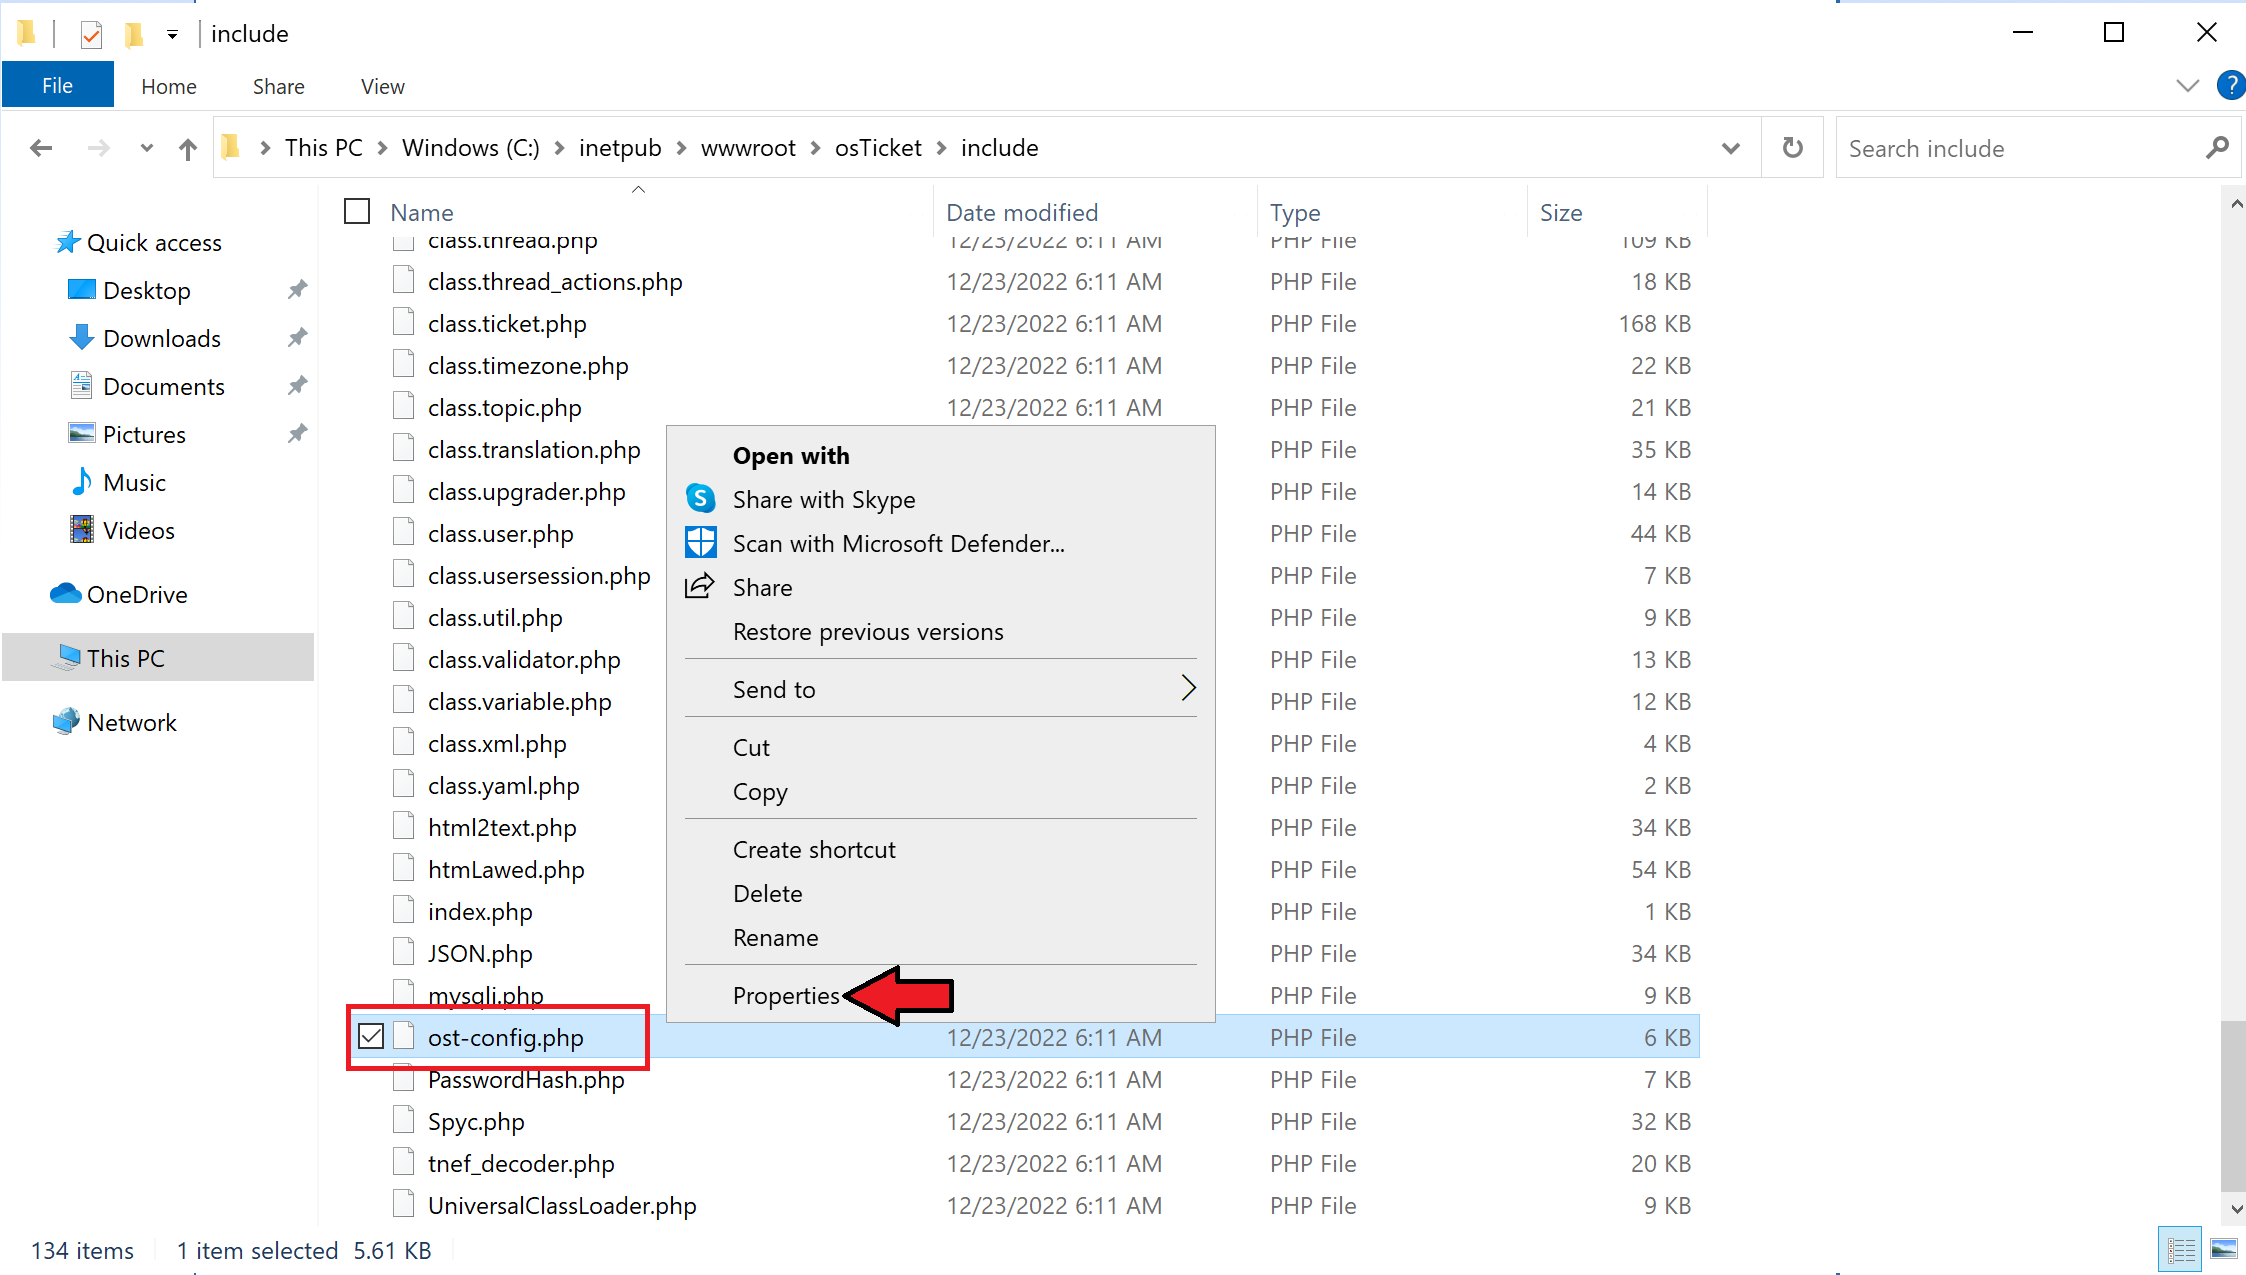This screenshot has height=1275, width=2246.
Task: Click osTicket in the breadcrumb path
Action: (x=878, y=148)
